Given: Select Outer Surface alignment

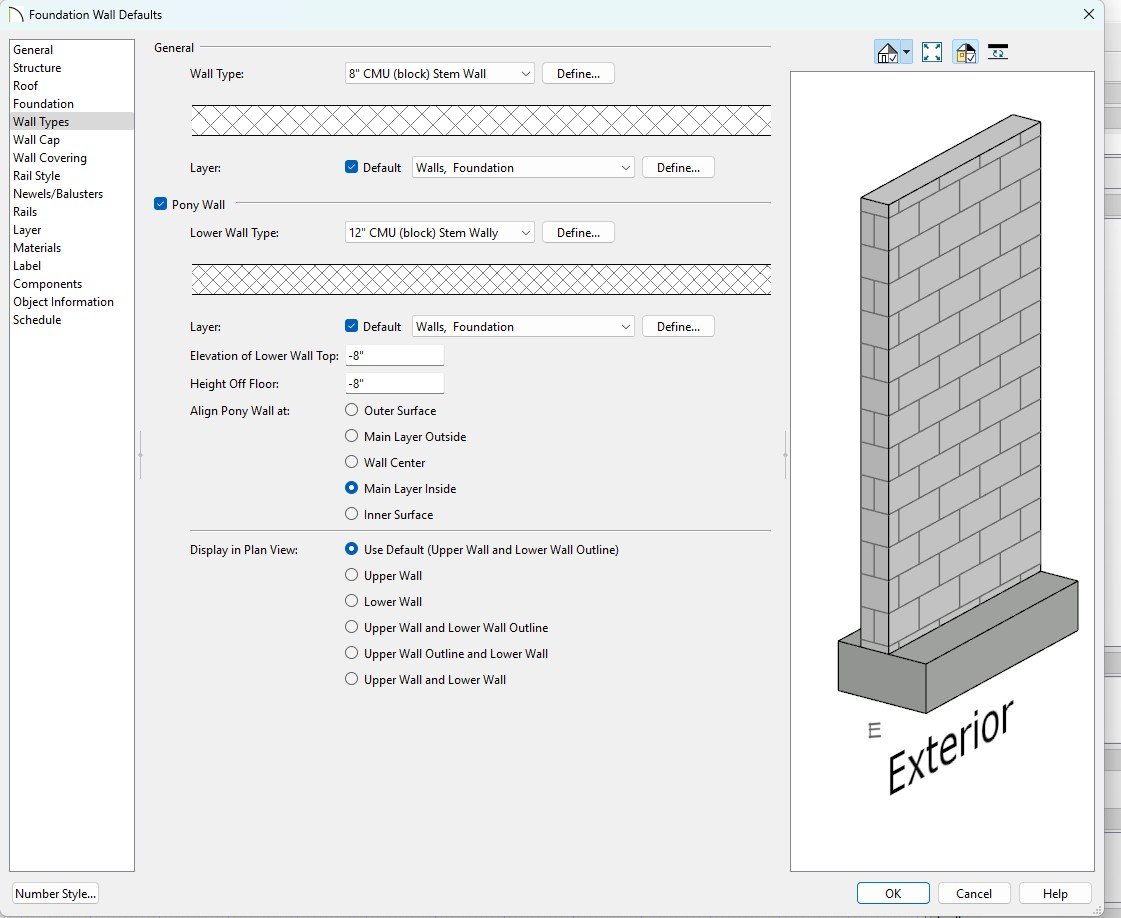Looking at the screenshot, I should point(351,410).
